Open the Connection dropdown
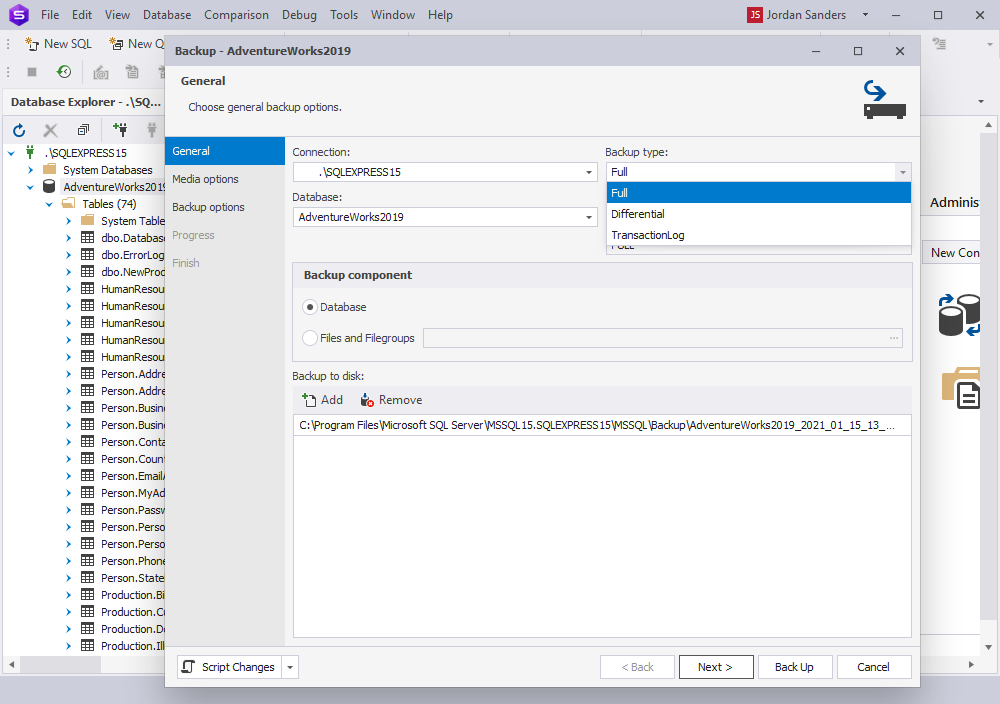Image resolution: width=1000 pixels, height=704 pixels. [589, 171]
